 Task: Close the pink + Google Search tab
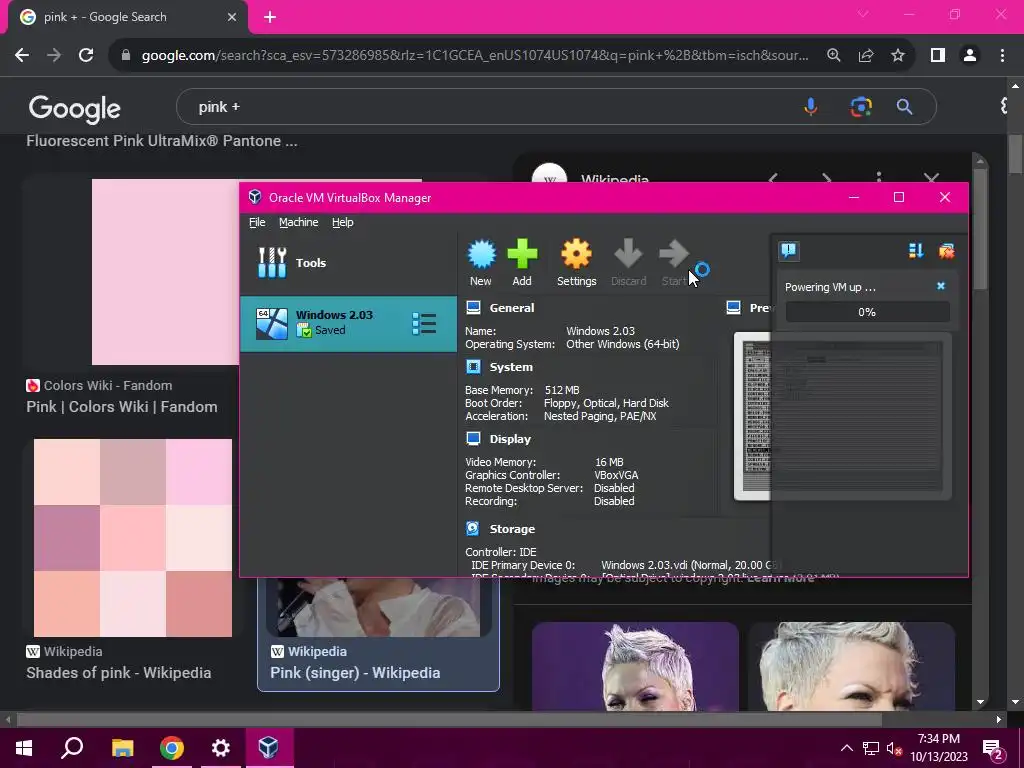pyautogui.click(x=232, y=17)
